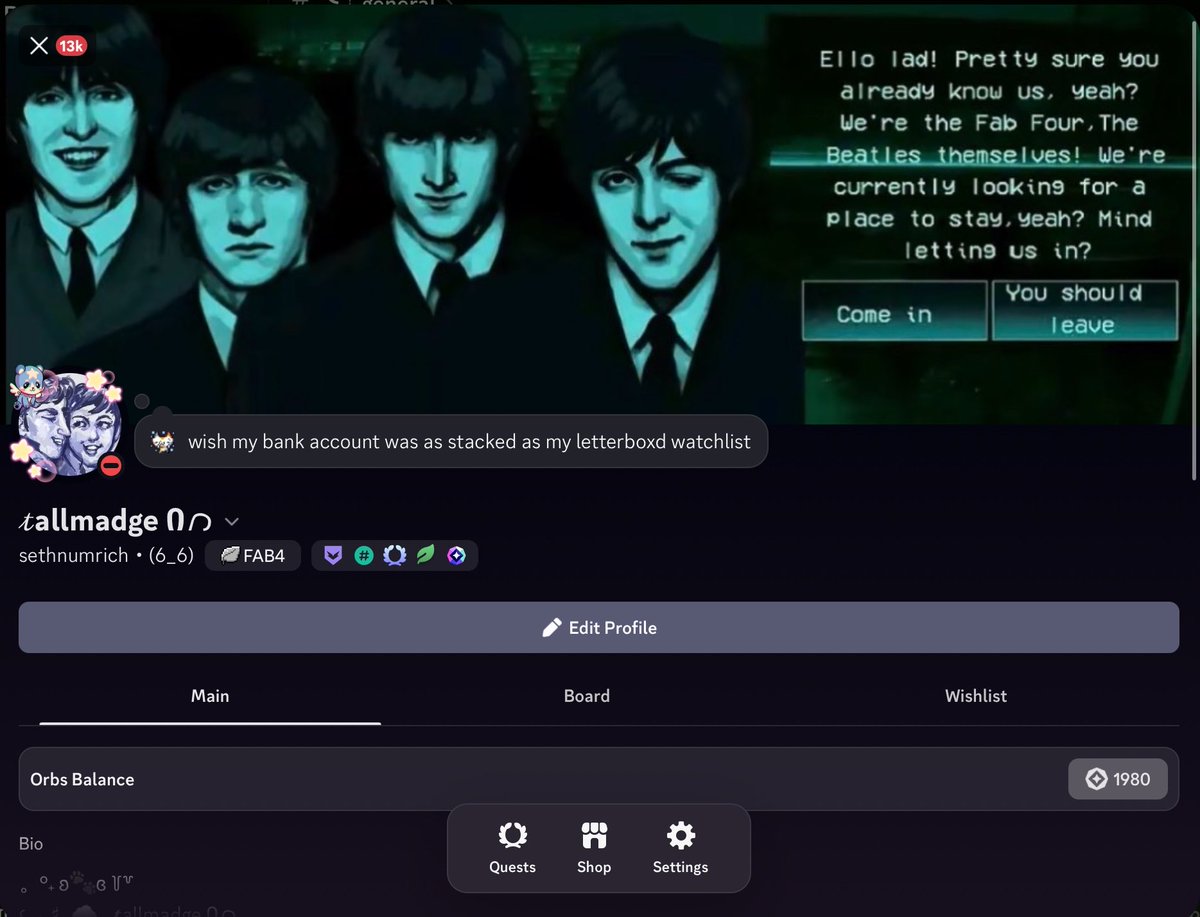The width and height of the screenshot is (1200, 917).
Task: Click the purple Orbs badge
Action: 456,556
